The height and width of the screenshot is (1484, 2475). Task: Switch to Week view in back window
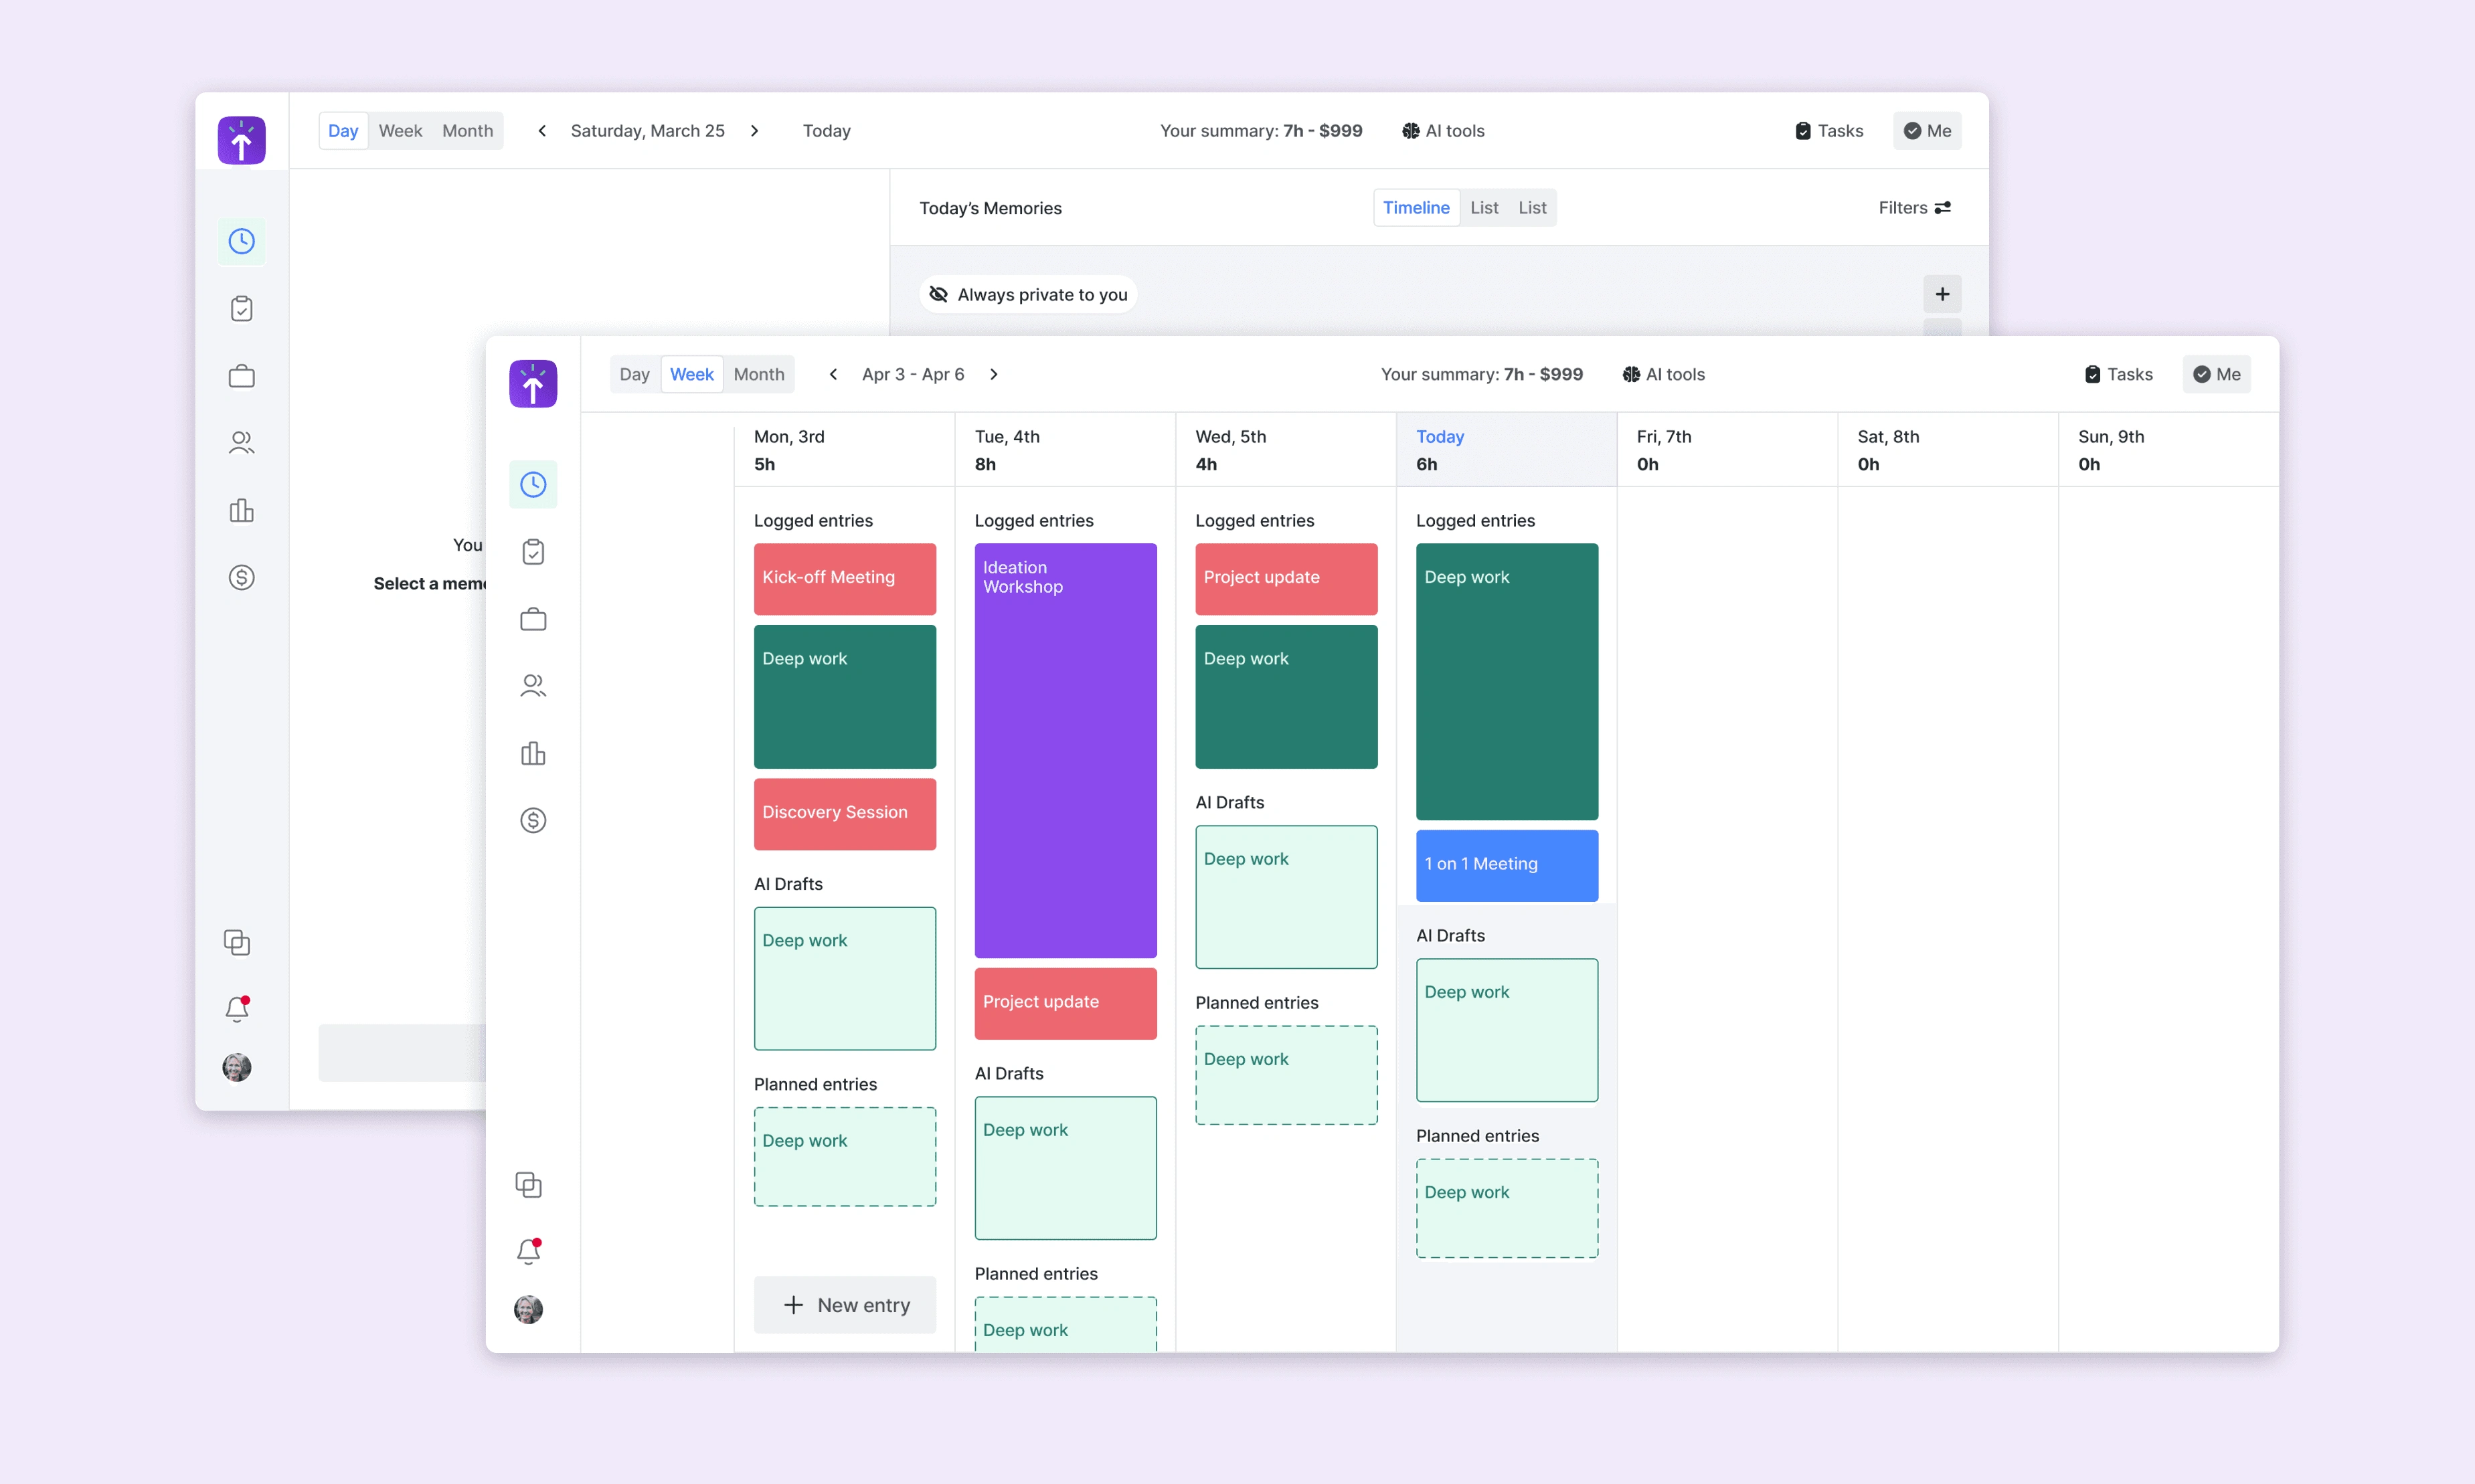(x=400, y=131)
